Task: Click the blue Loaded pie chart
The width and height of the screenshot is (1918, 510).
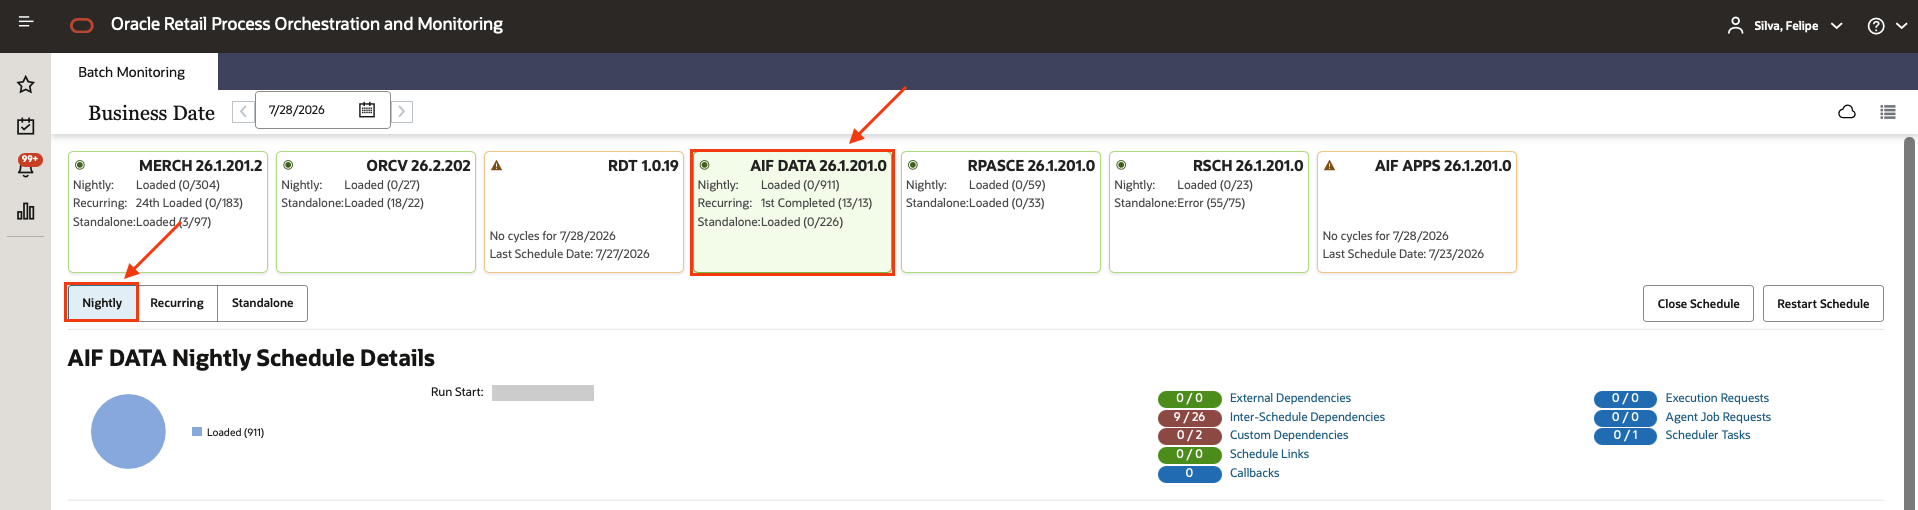Action: tap(128, 431)
